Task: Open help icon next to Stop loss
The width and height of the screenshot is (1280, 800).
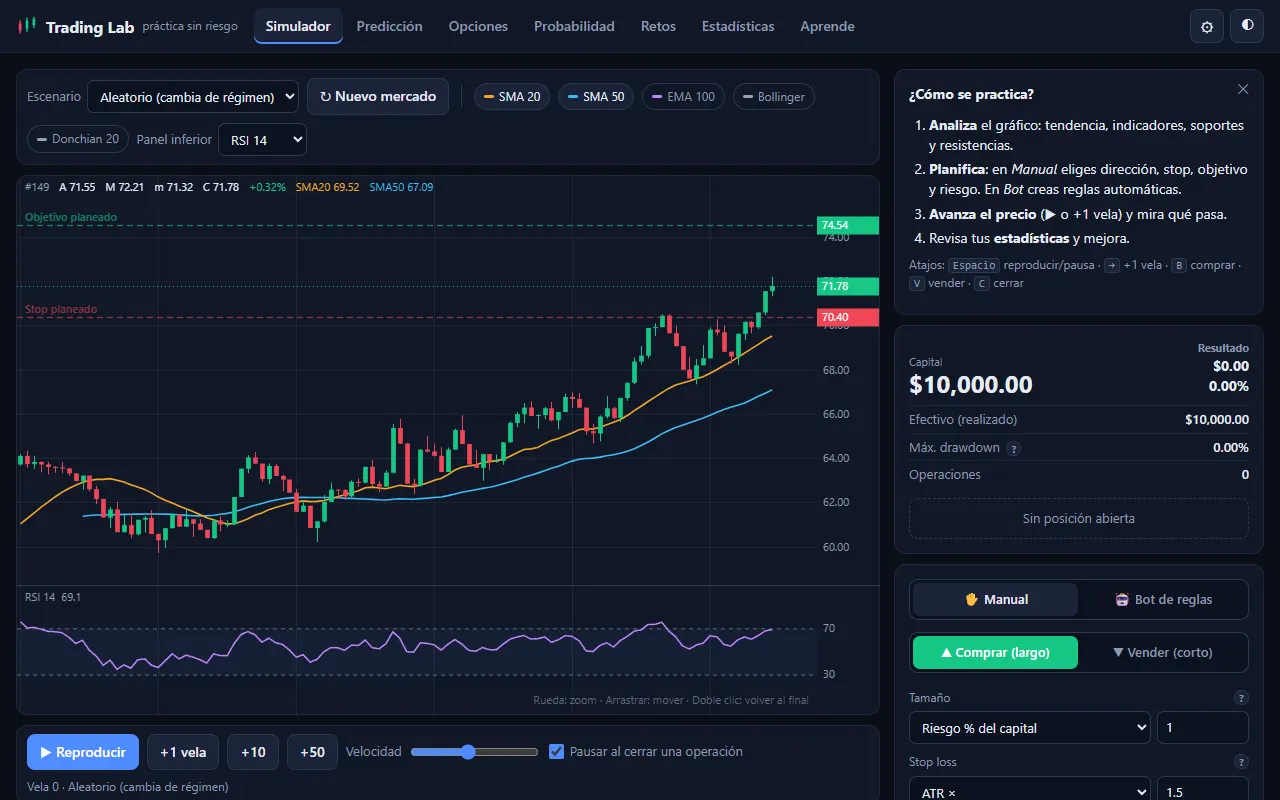Action: pyautogui.click(x=1241, y=762)
